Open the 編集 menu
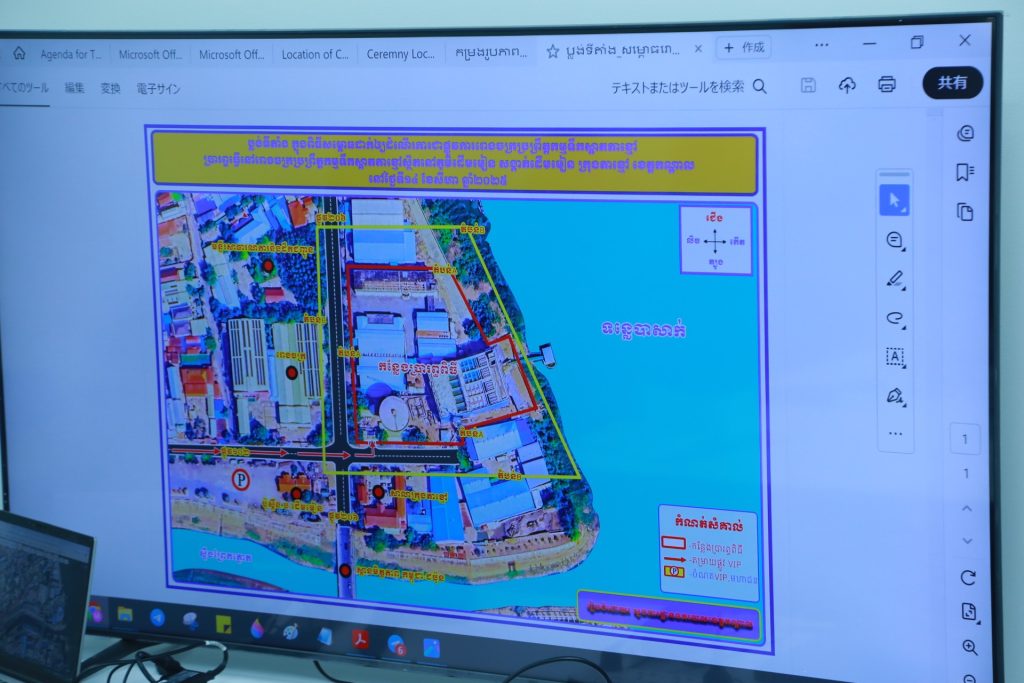1024x683 pixels. click(75, 88)
